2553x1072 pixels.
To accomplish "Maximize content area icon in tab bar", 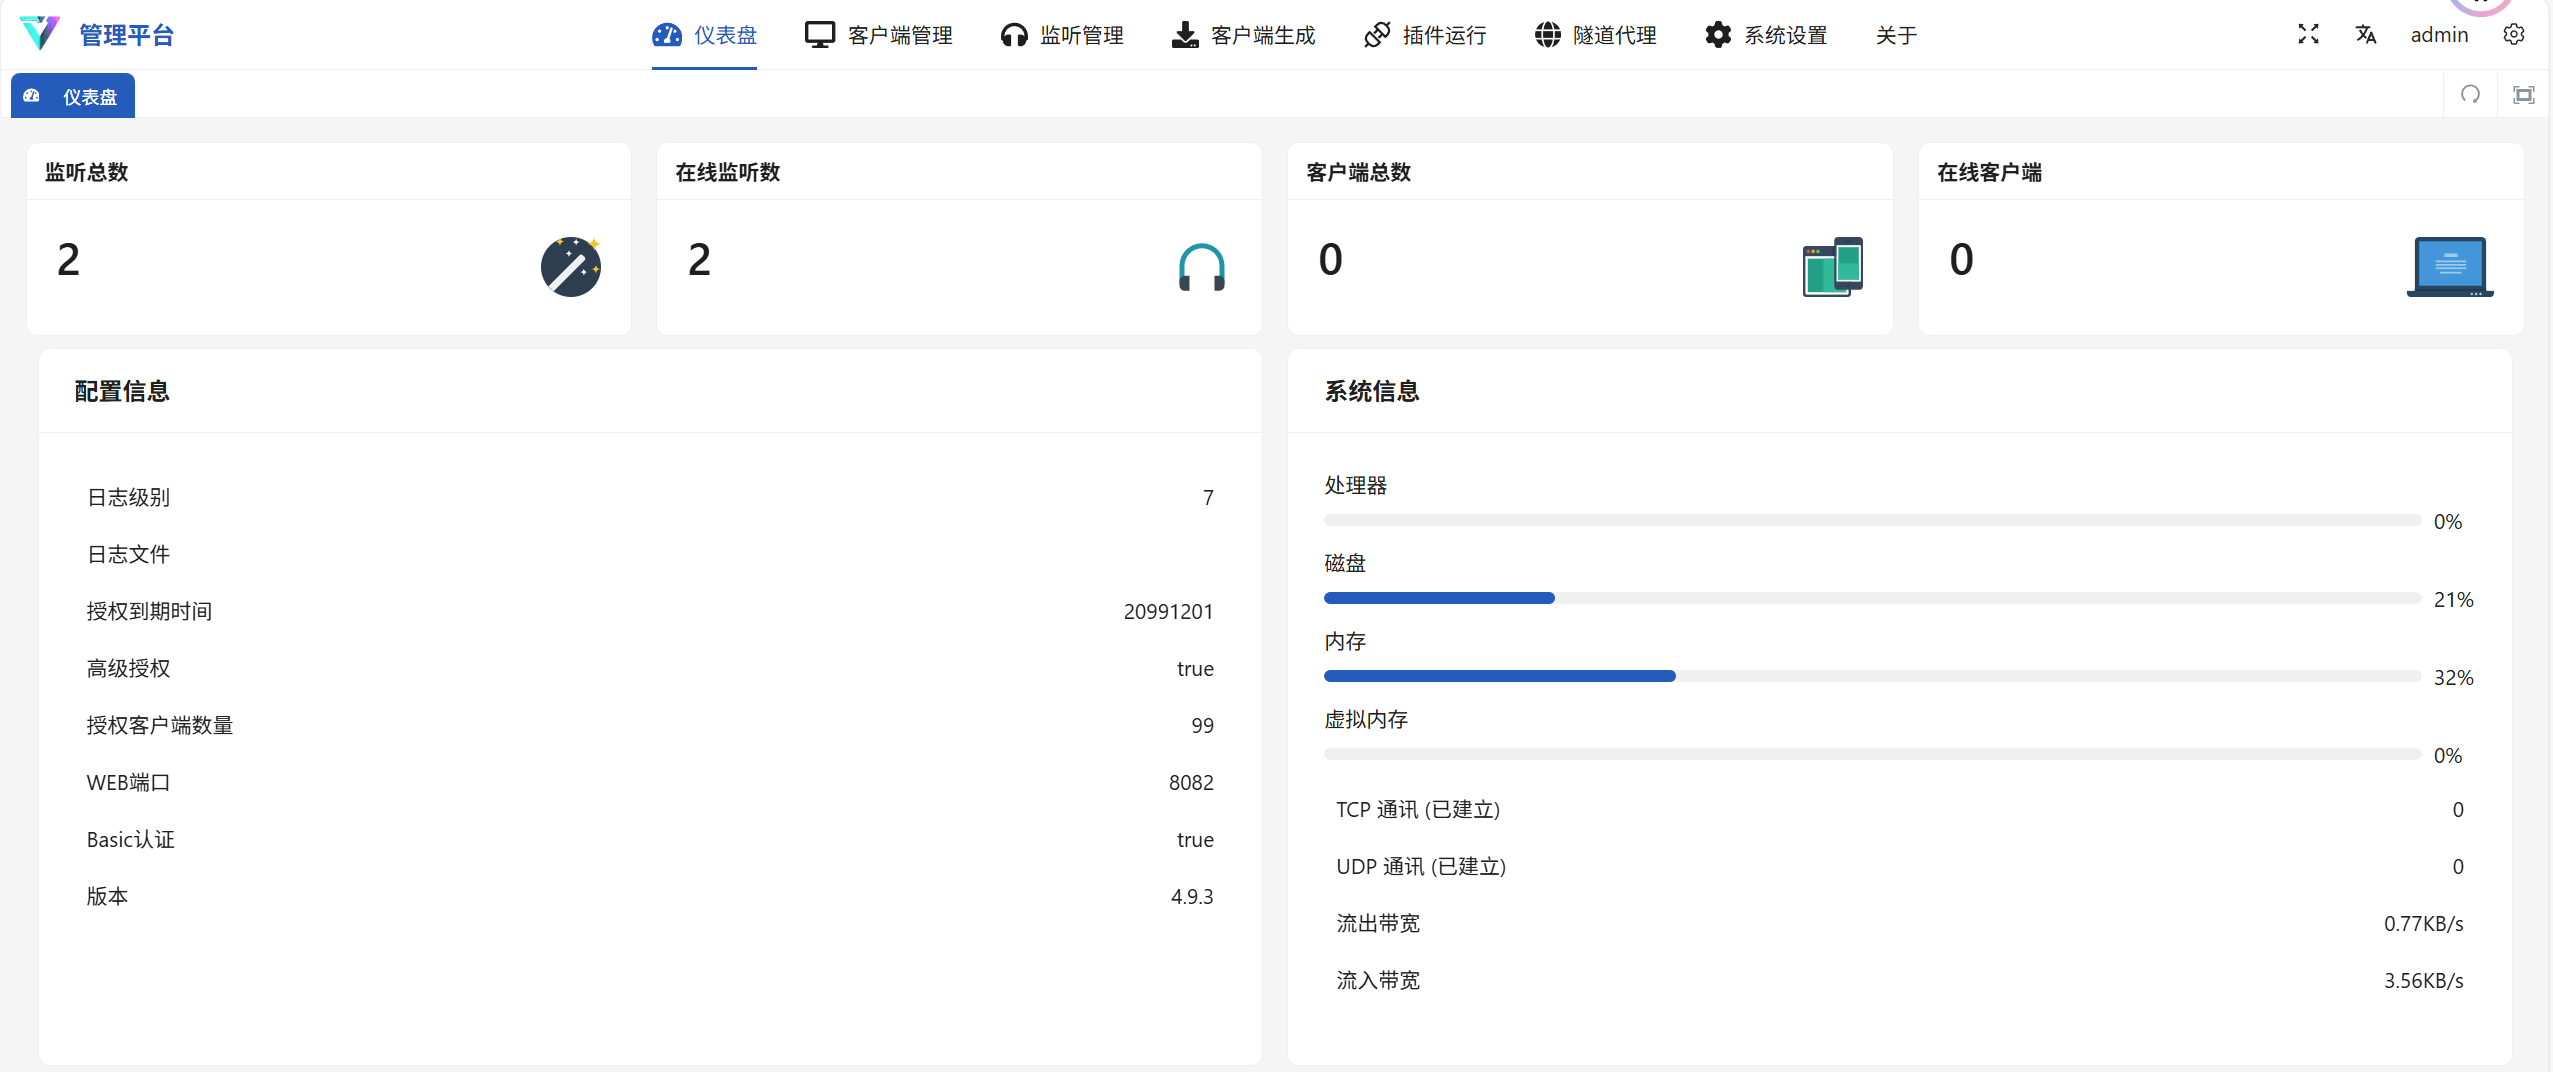I will point(2523,95).
